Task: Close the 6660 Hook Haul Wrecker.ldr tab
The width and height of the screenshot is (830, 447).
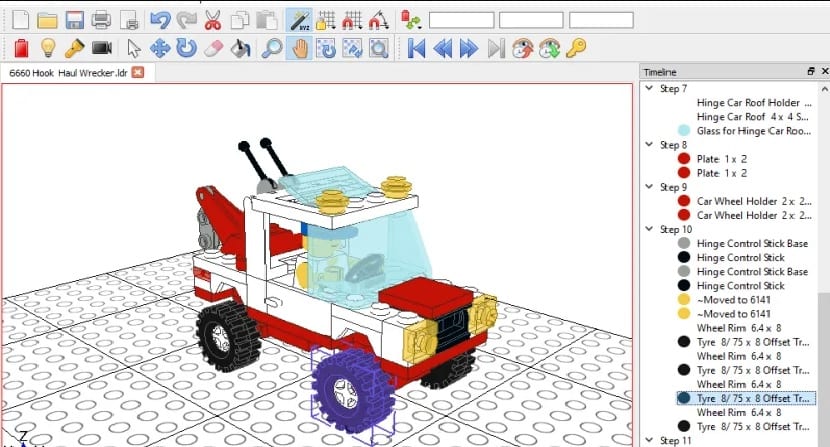Action: (x=138, y=73)
